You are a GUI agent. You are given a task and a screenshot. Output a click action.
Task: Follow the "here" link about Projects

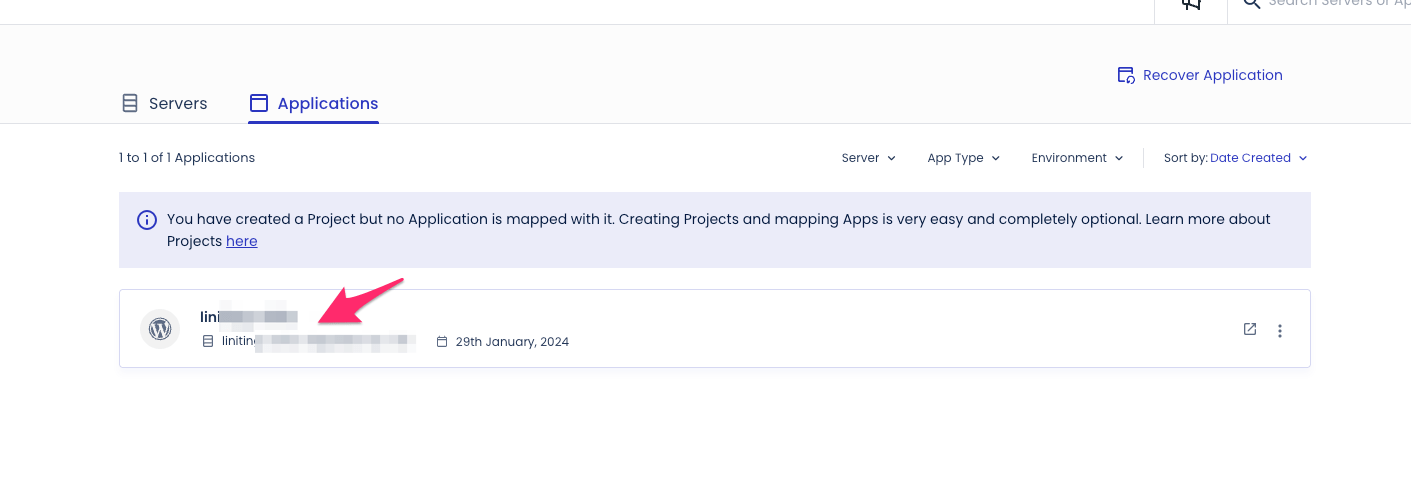[242, 241]
